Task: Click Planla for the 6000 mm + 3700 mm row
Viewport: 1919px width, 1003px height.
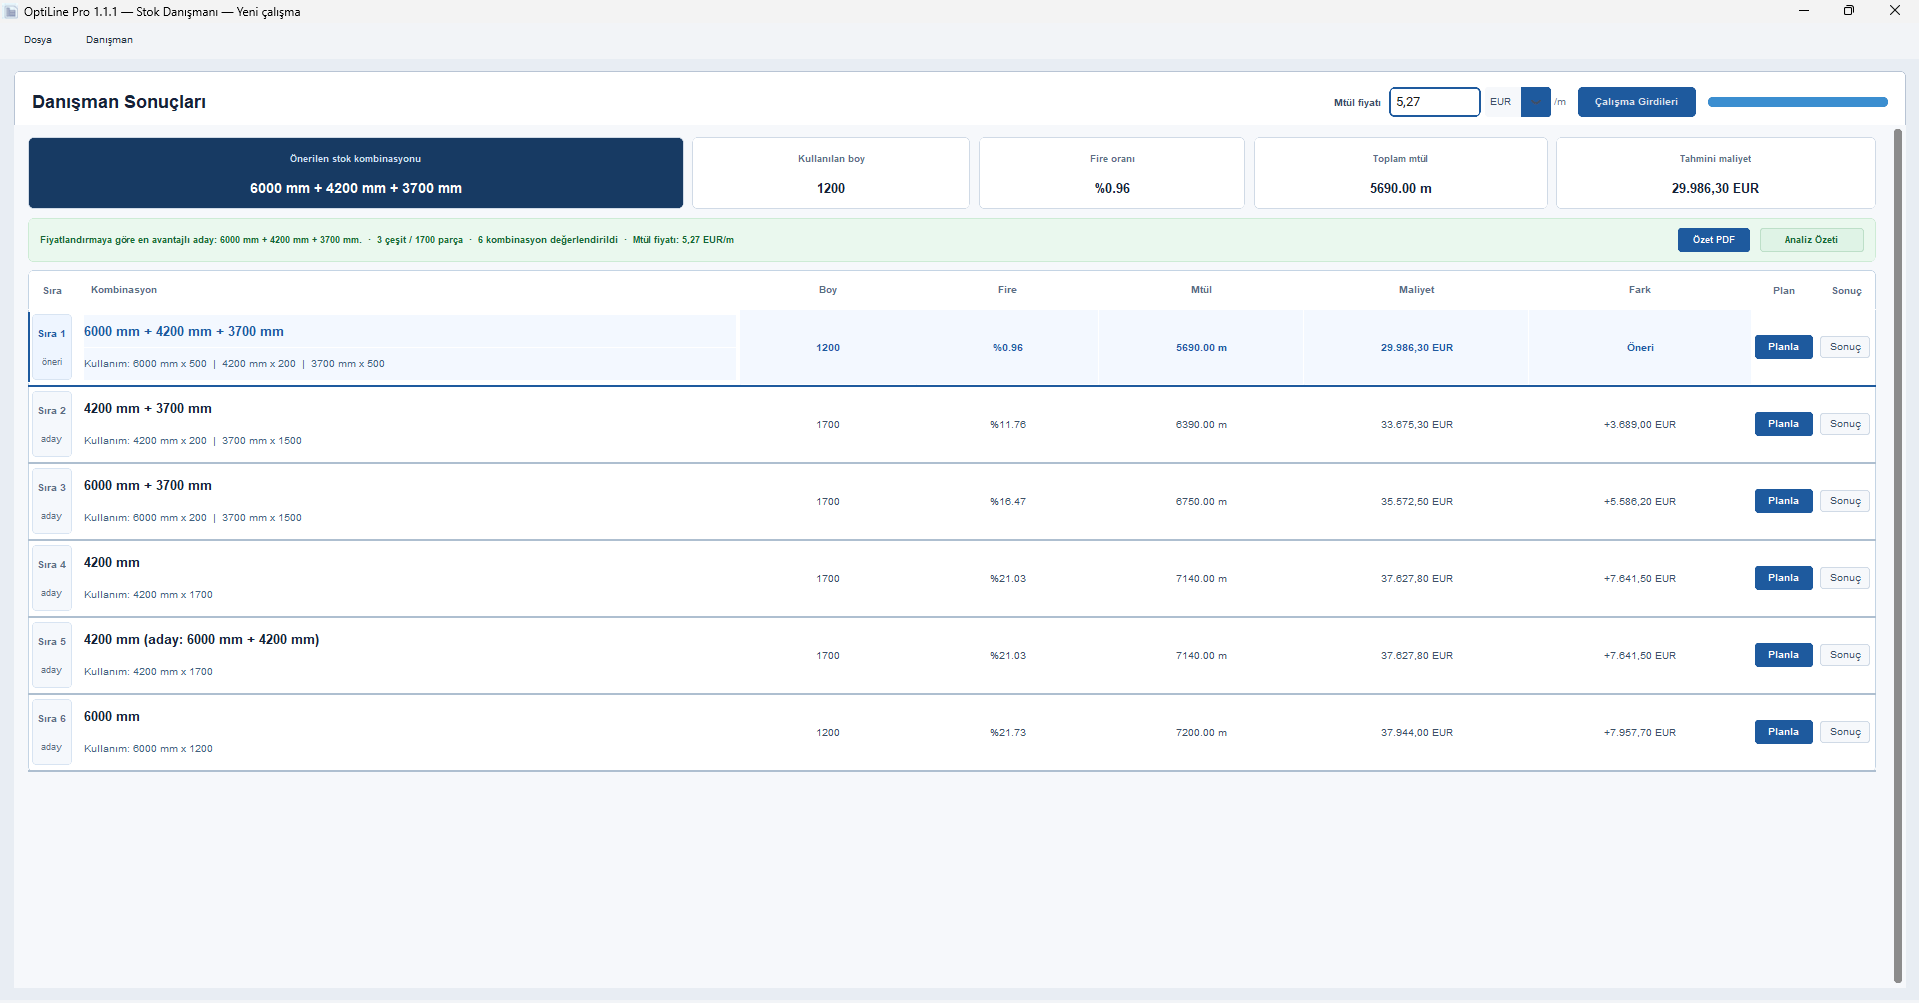Action: 1783,501
